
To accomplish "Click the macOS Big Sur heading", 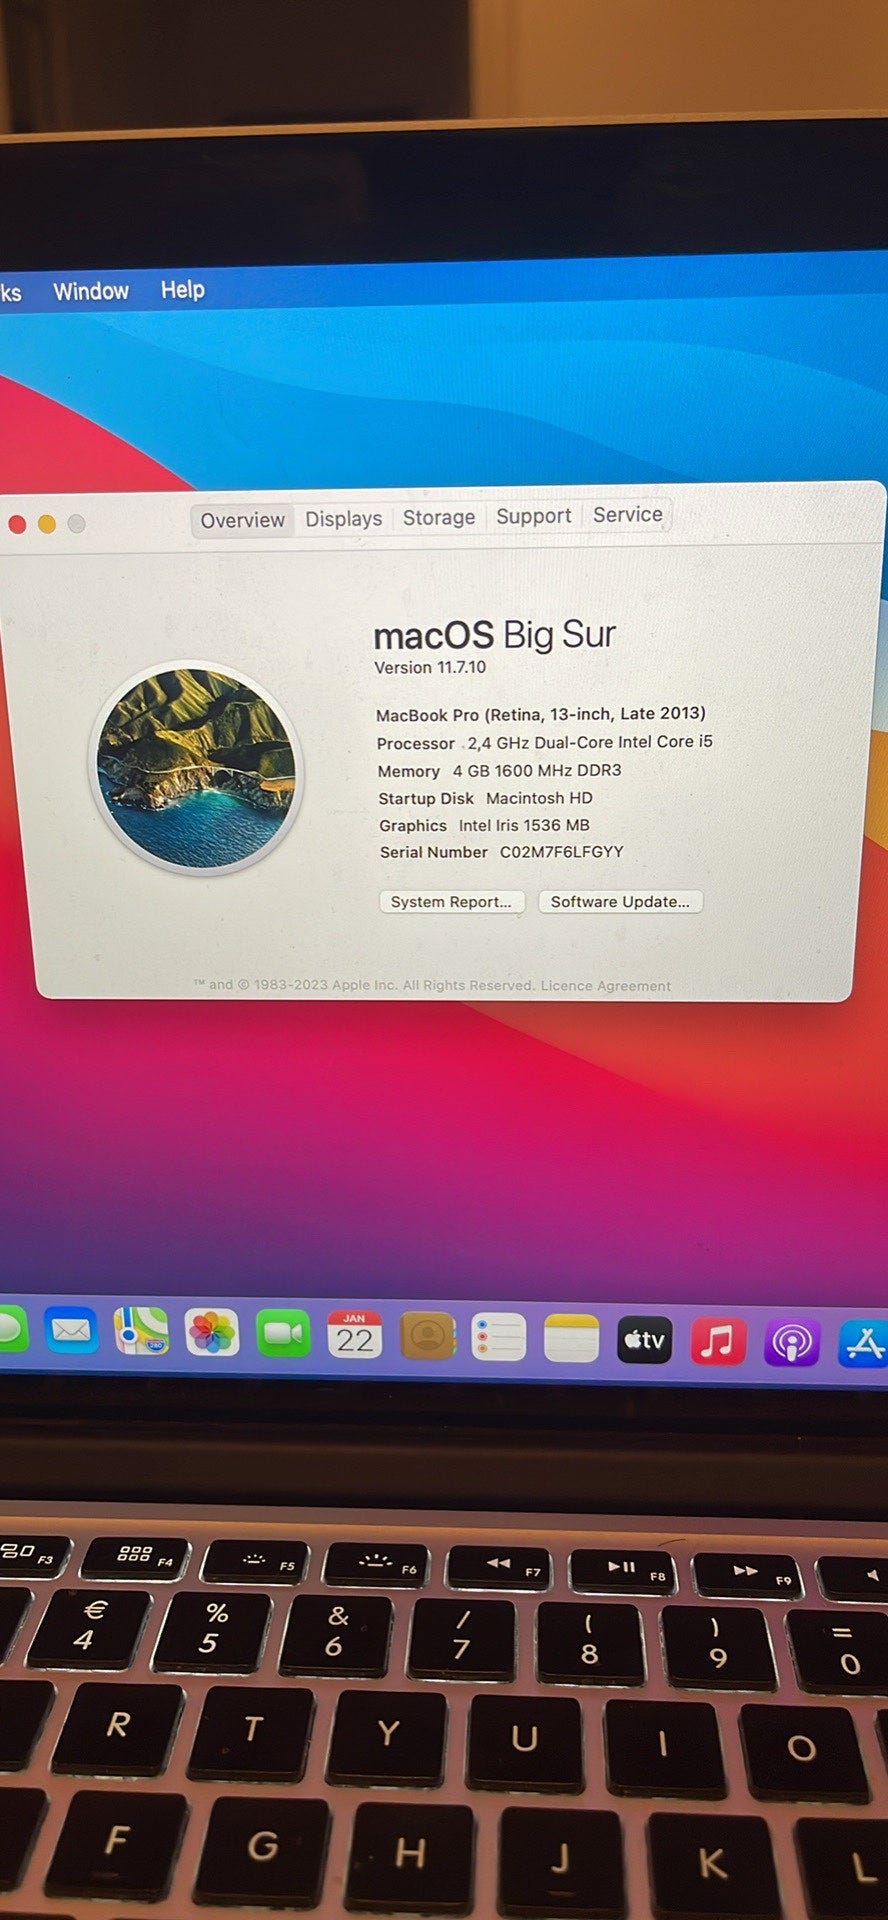I will click(x=494, y=635).
